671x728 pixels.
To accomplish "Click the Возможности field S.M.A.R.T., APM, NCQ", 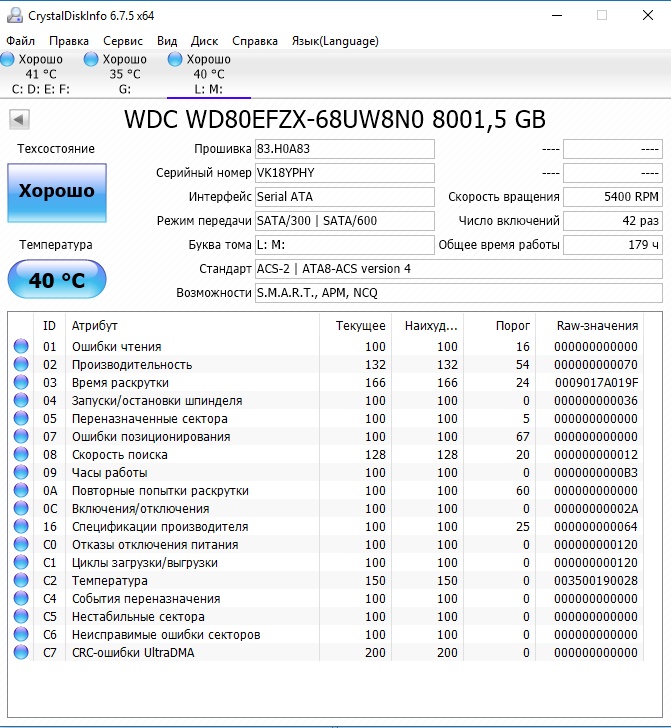I will (459, 293).
